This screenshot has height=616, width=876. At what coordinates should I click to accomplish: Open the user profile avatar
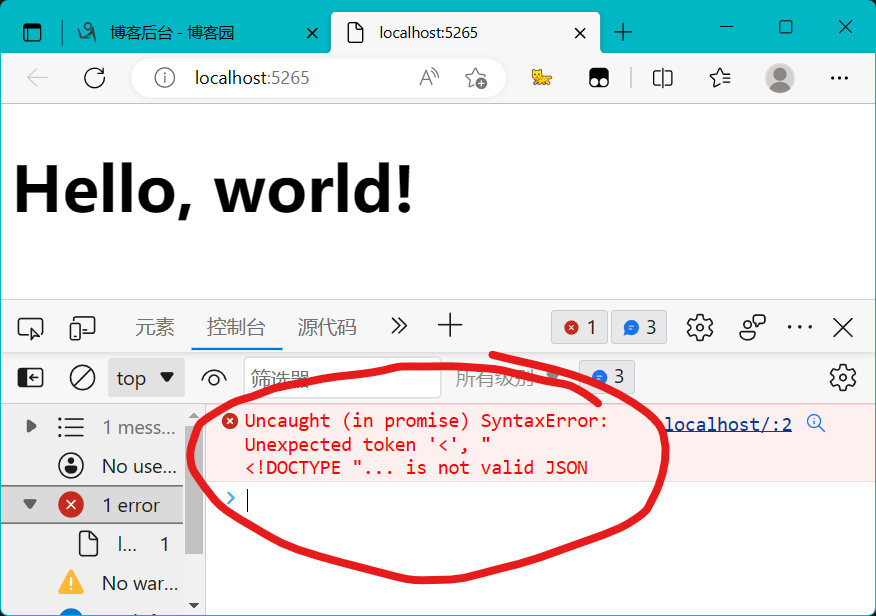click(779, 78)
